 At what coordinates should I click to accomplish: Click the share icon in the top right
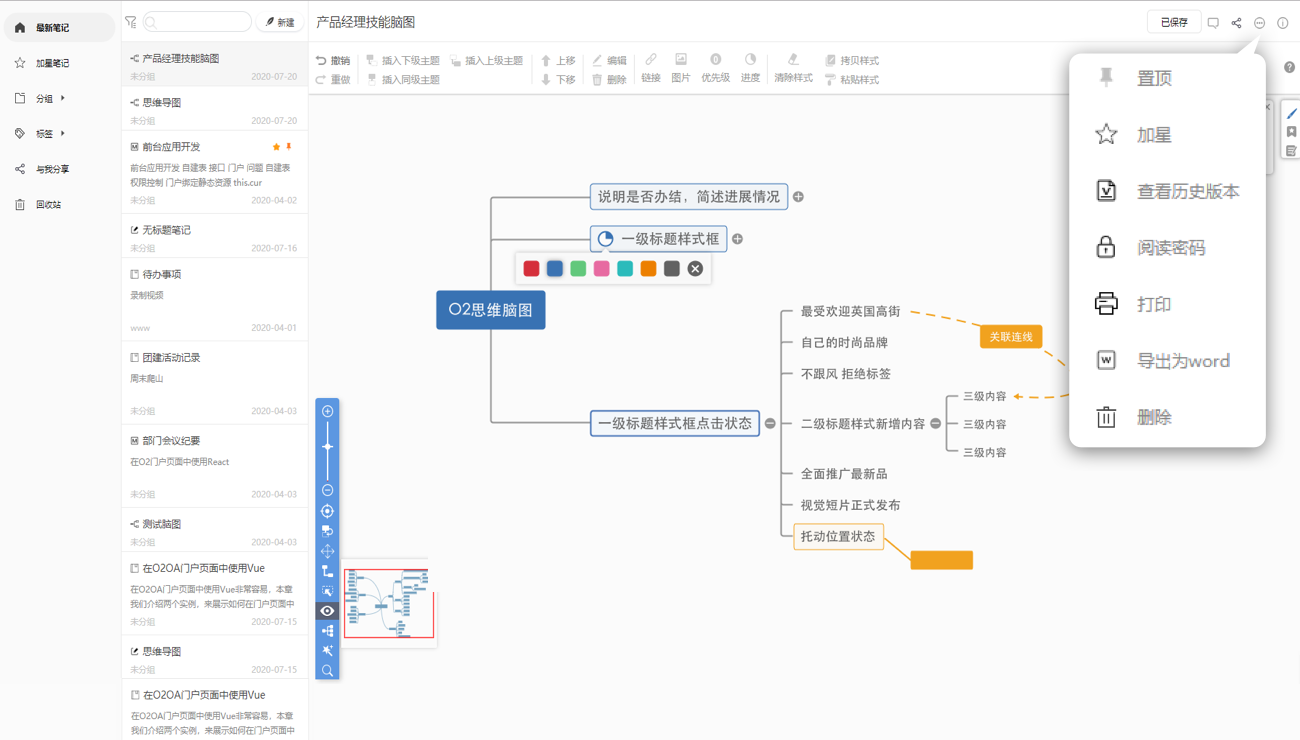pyautogui.click(x=1236, y=23)
